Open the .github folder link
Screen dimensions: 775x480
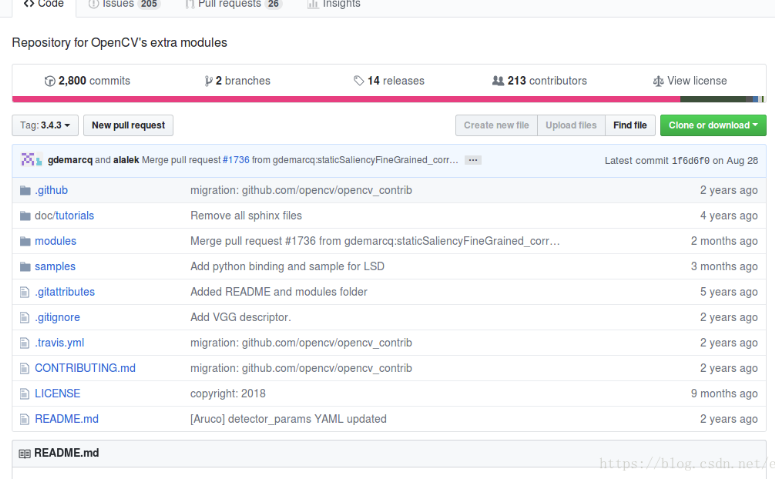coord(51,190)
